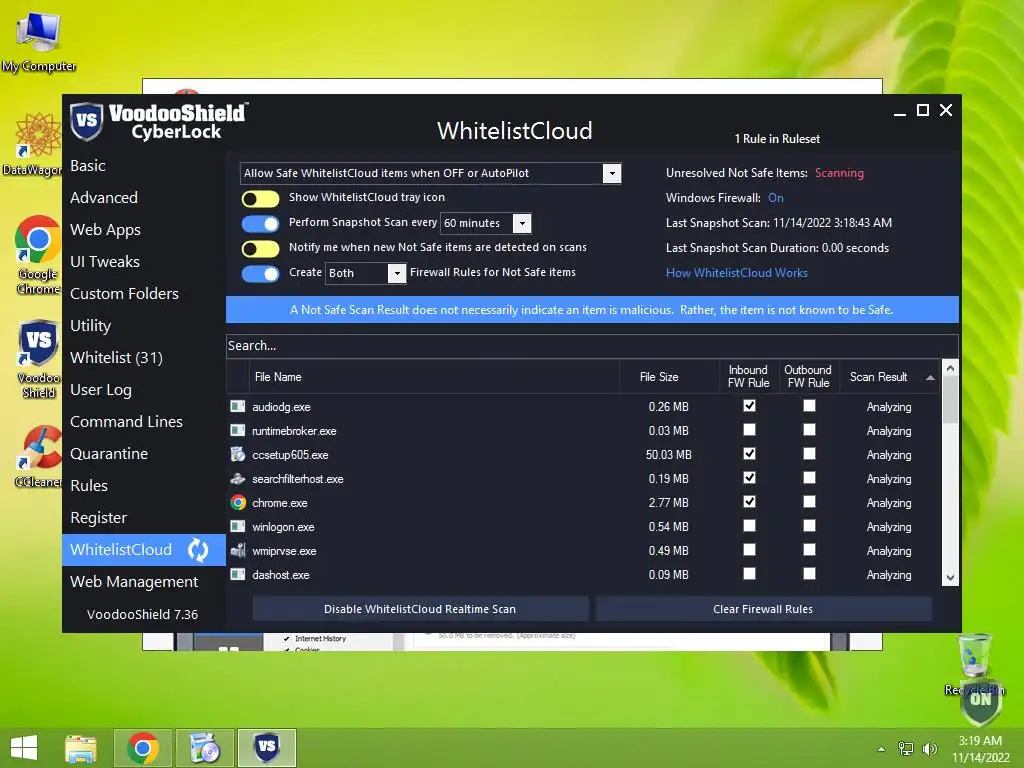Click the WhitelistCloud refresh arrows icon
Screen dimensions: 1024x768
pos(198,550)
